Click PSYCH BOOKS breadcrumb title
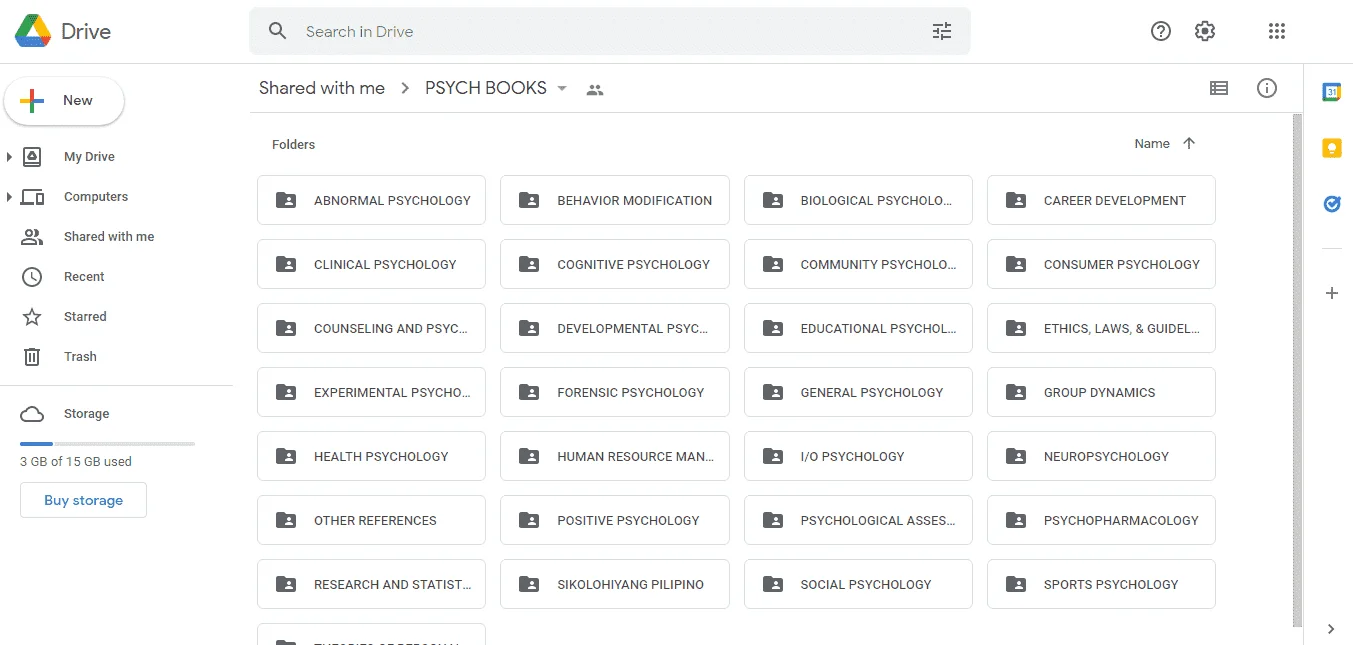Screen dimensions: 1353x645 (x=486, y=88)
